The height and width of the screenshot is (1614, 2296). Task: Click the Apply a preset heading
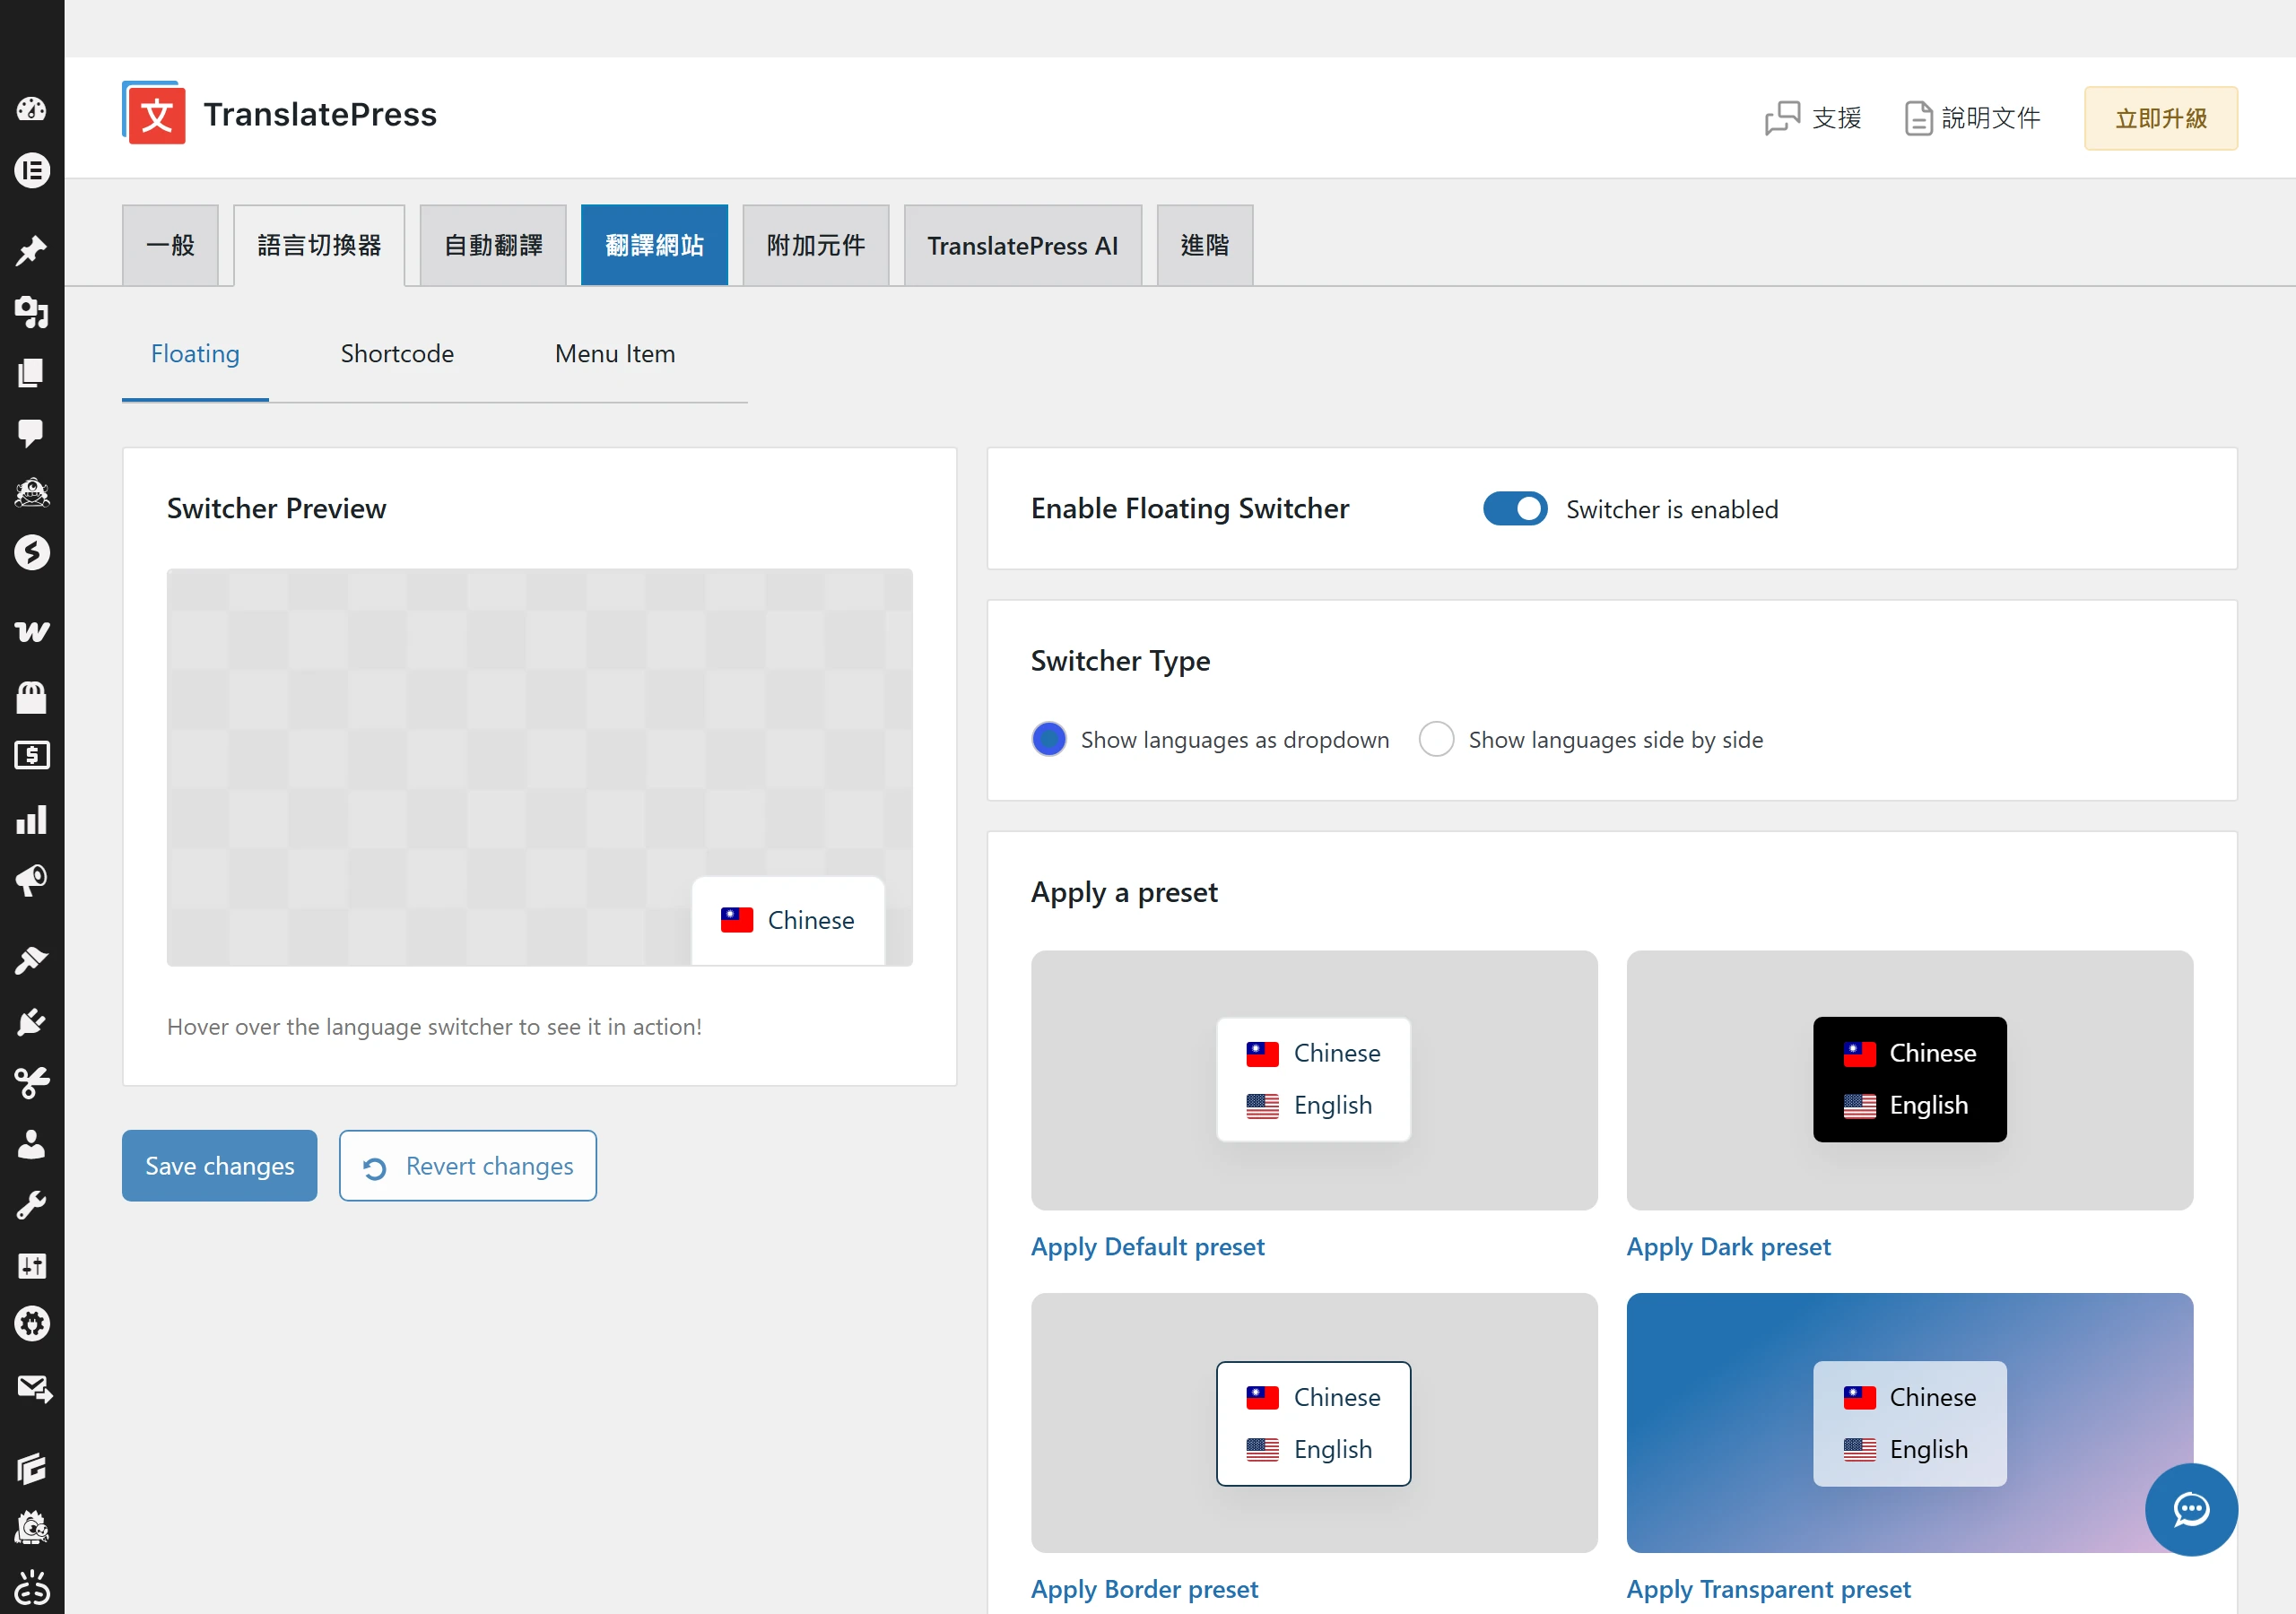point(1124,892)
